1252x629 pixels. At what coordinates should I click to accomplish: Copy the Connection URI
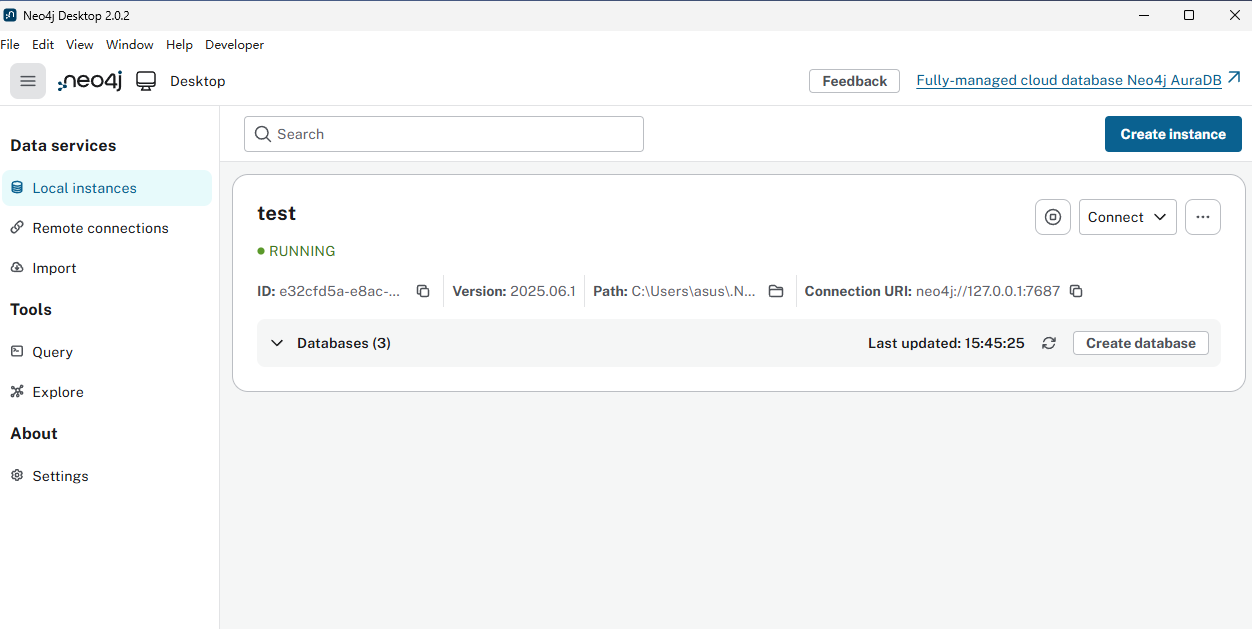1076,291
